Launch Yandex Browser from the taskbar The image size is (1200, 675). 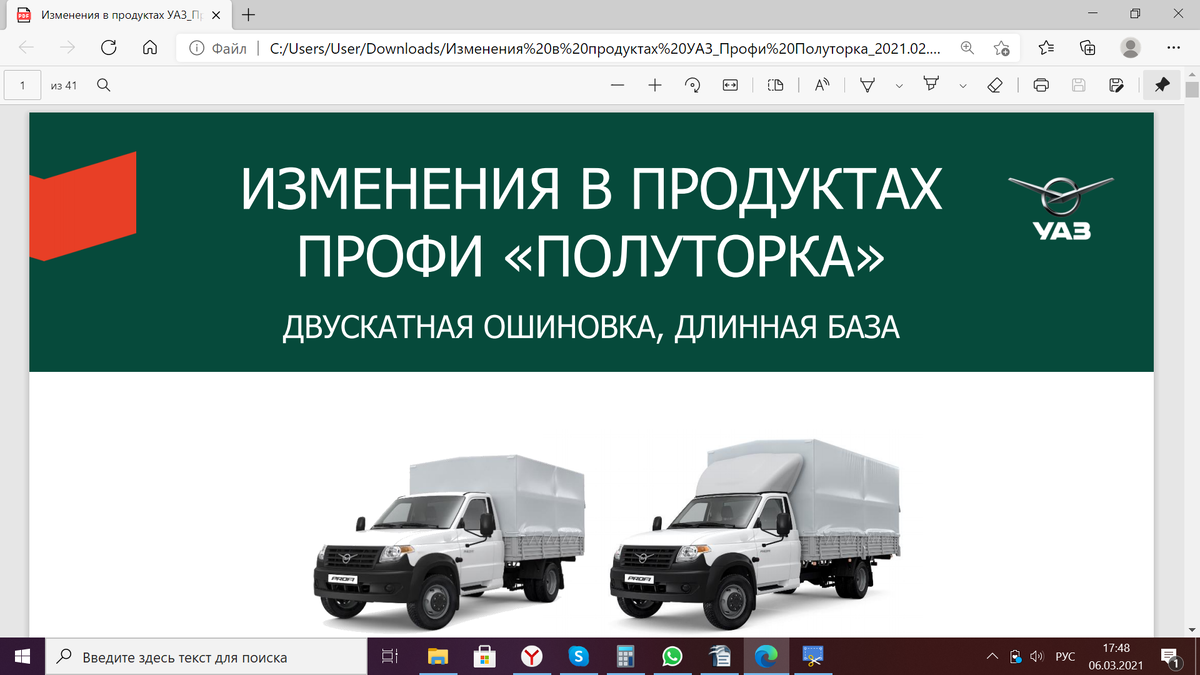tap(532, 656)
